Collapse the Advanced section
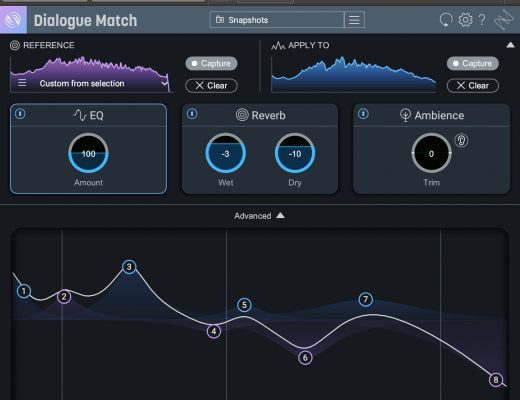520x400 pixels. (259, 216)
